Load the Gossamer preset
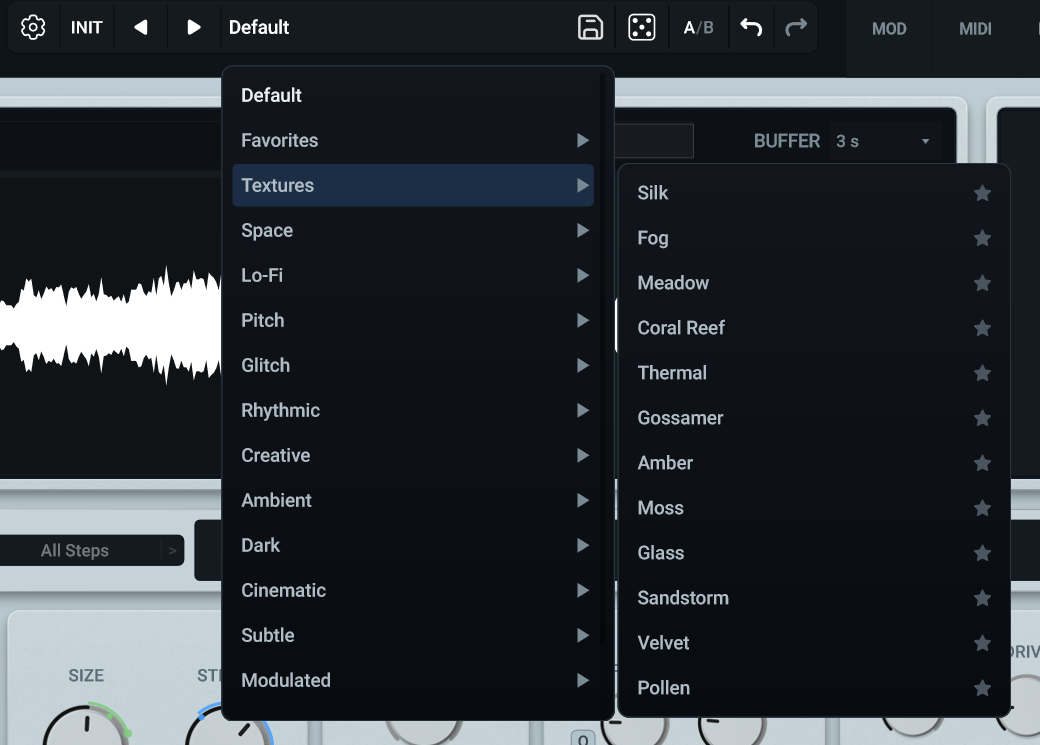This screenshot has height=745, width=1040. click(x=814, y=418)
